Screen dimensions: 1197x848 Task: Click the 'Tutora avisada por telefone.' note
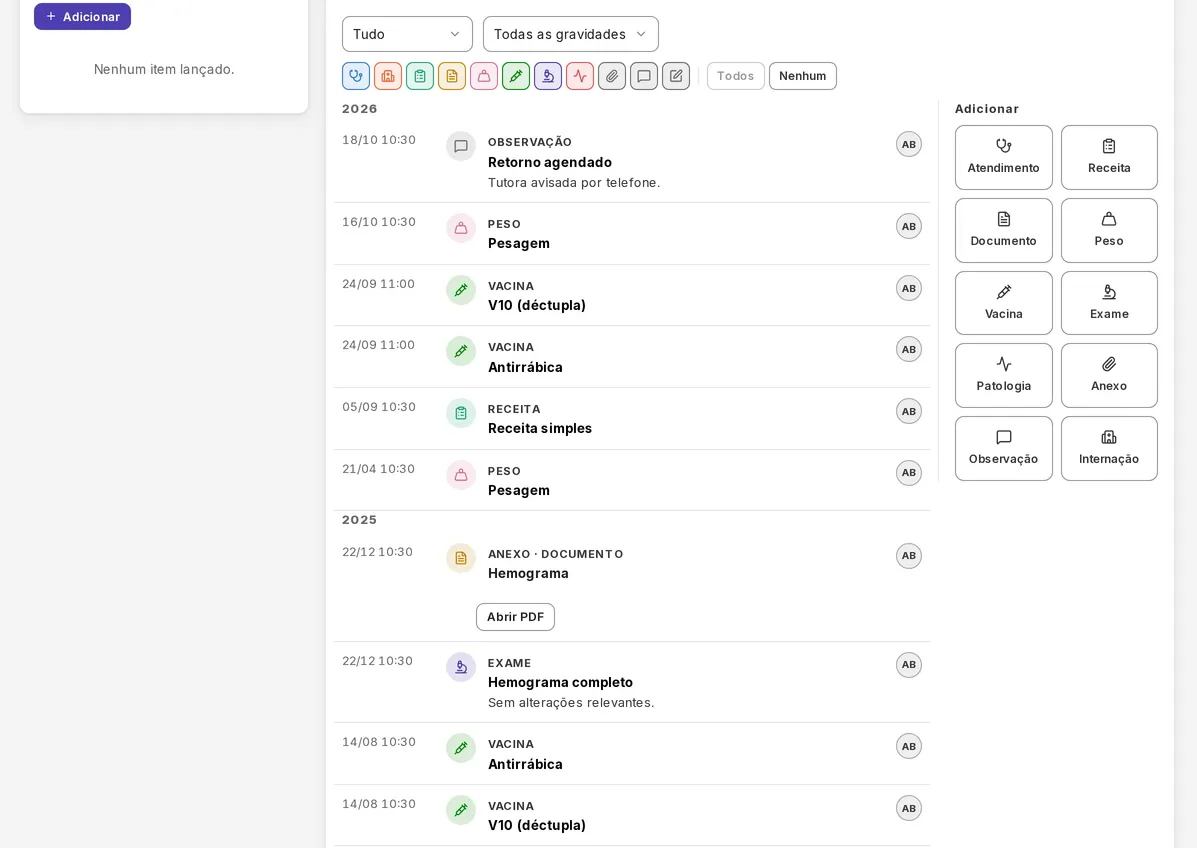click(x=574, y=182)
